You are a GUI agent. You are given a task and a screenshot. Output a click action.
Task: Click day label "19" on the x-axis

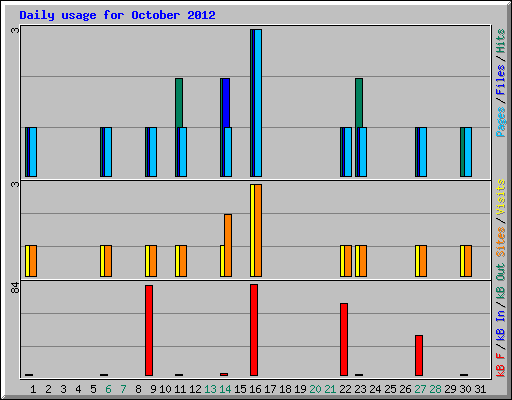click(300, 389)
